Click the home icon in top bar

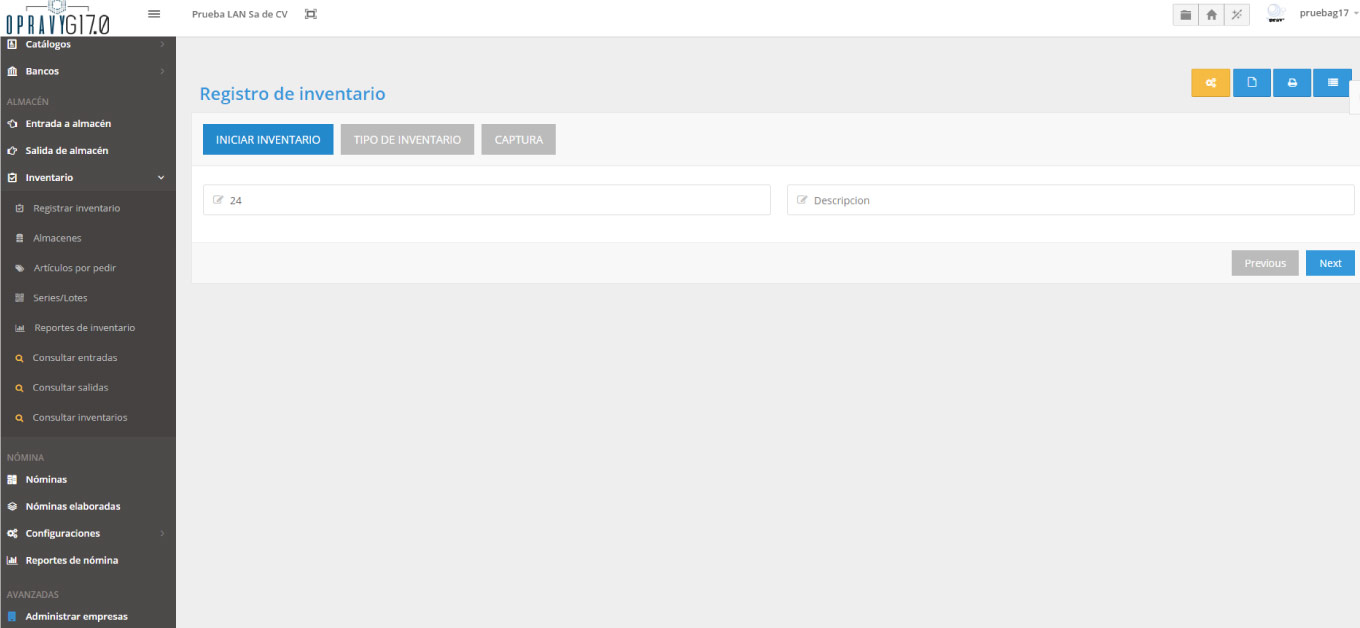click(1211, 15)
